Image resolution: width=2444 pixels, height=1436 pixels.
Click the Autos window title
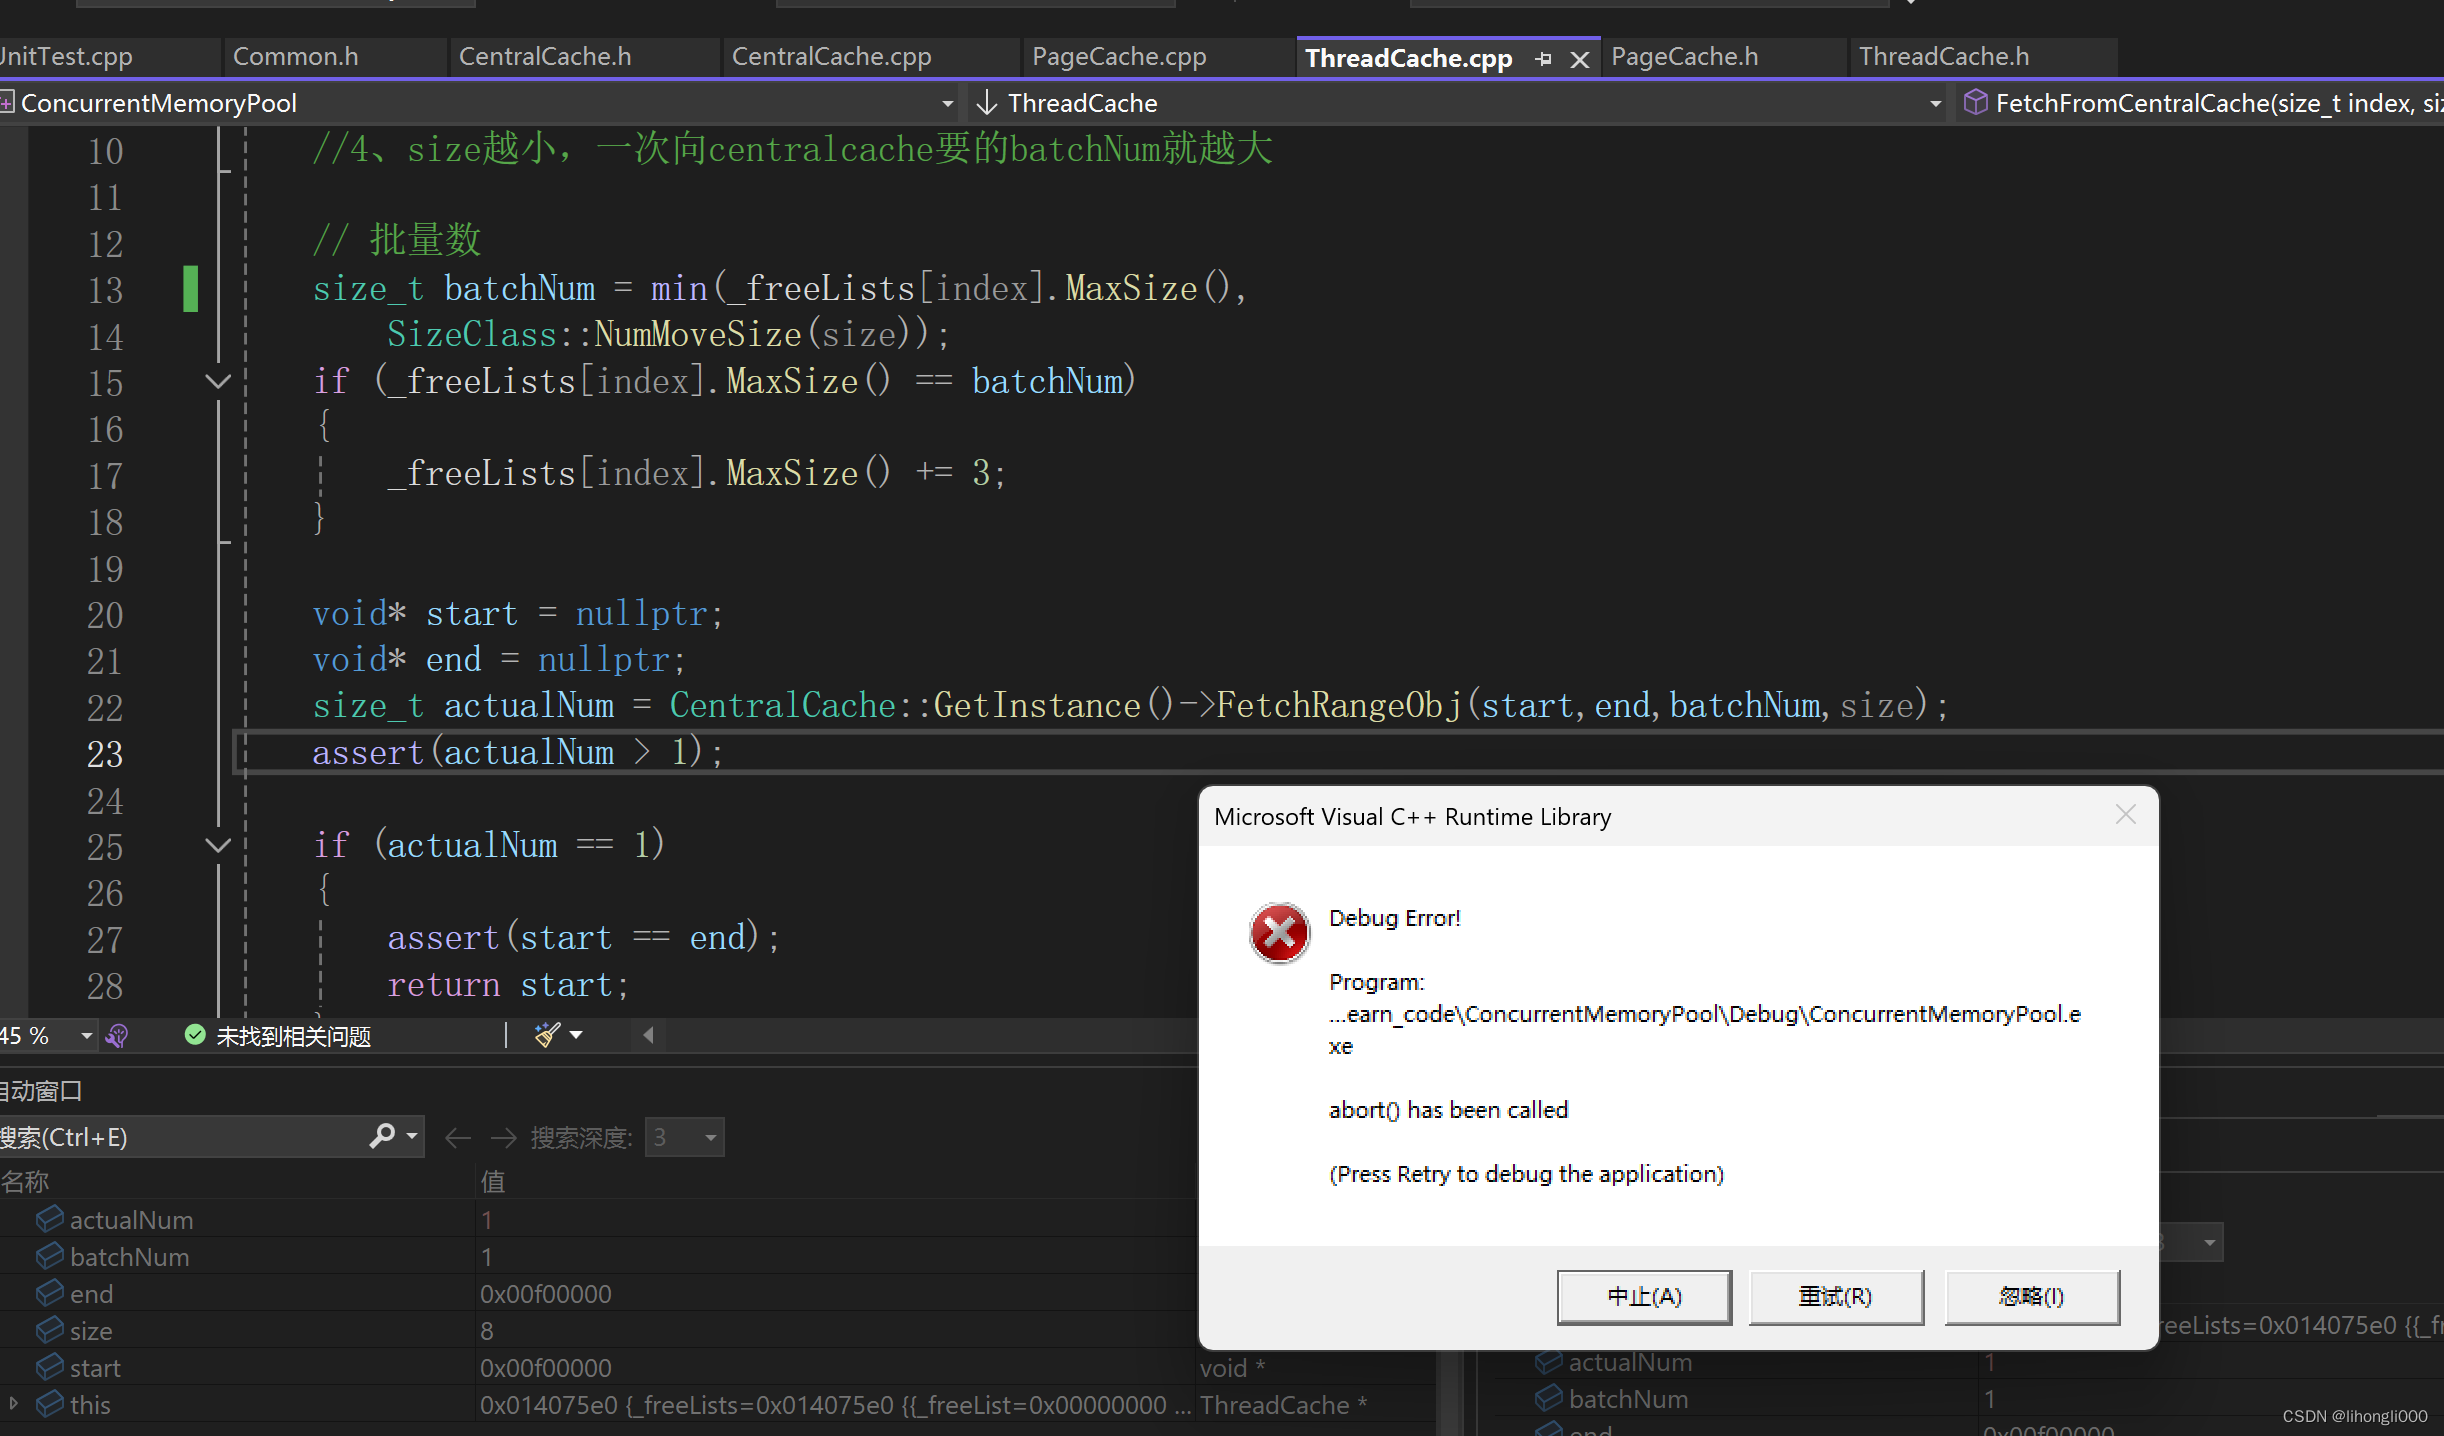40,1091
